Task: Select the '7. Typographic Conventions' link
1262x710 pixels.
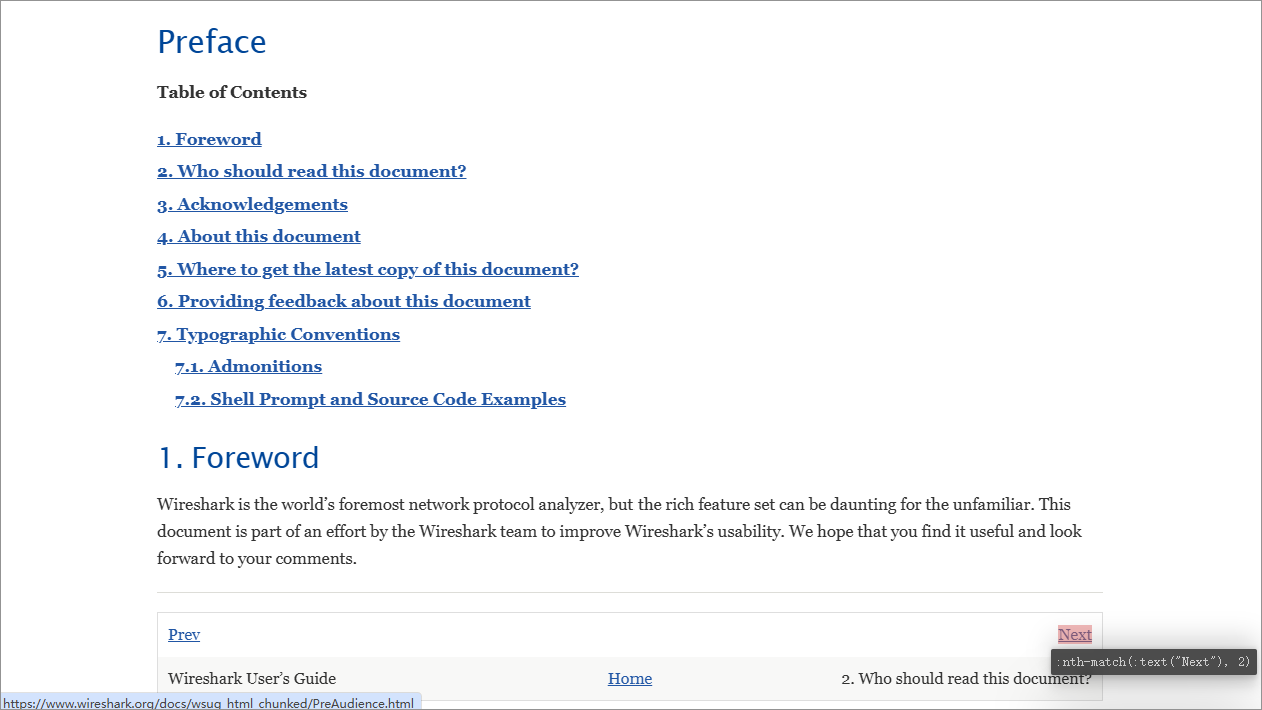Action: point(278,334)
